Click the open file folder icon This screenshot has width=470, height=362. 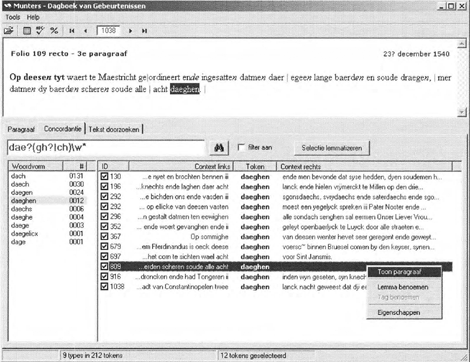9,31
